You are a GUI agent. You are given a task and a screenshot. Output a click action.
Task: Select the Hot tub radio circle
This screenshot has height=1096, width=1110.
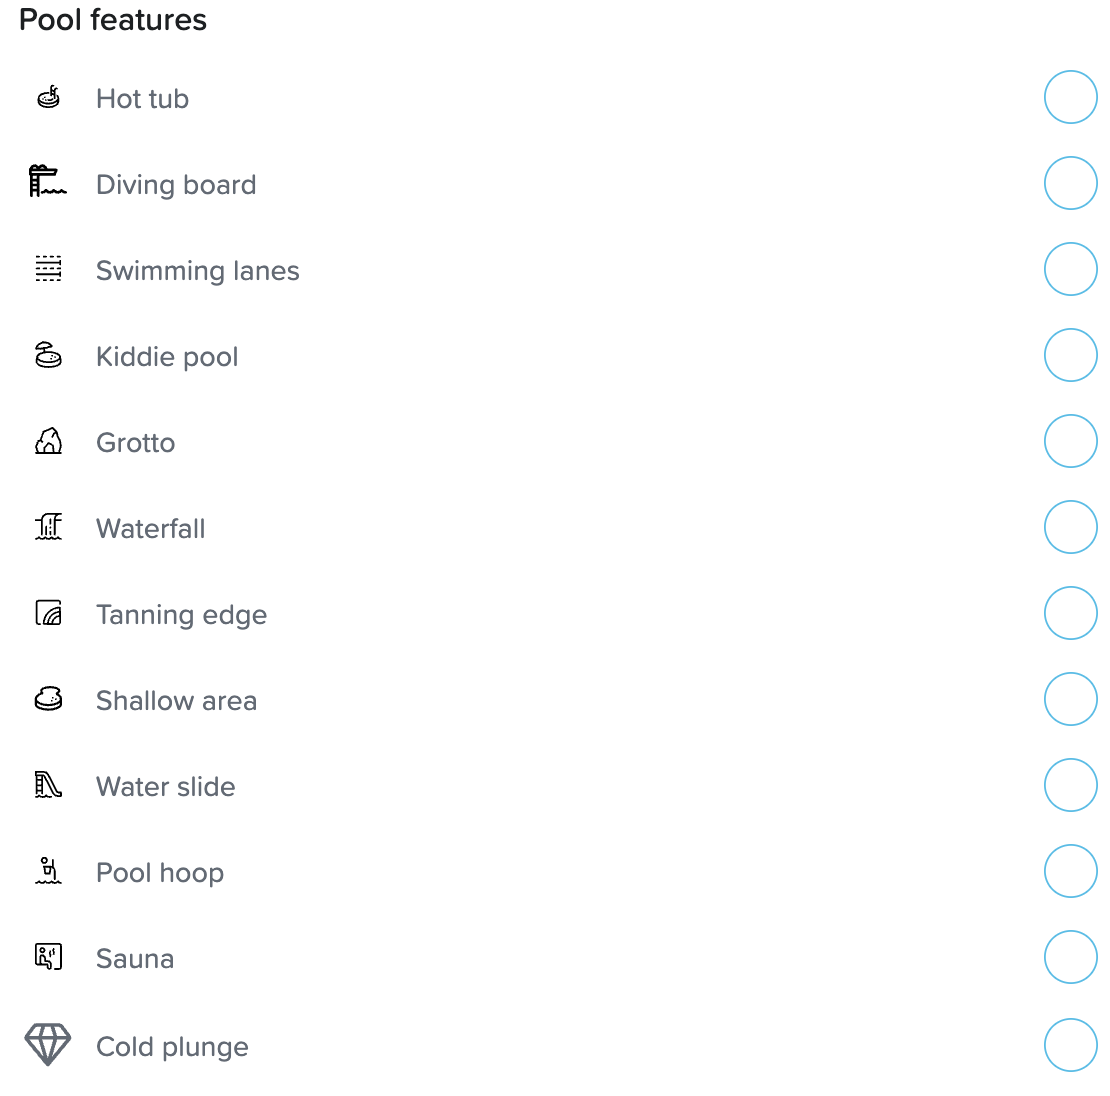tap(1070, 97)
